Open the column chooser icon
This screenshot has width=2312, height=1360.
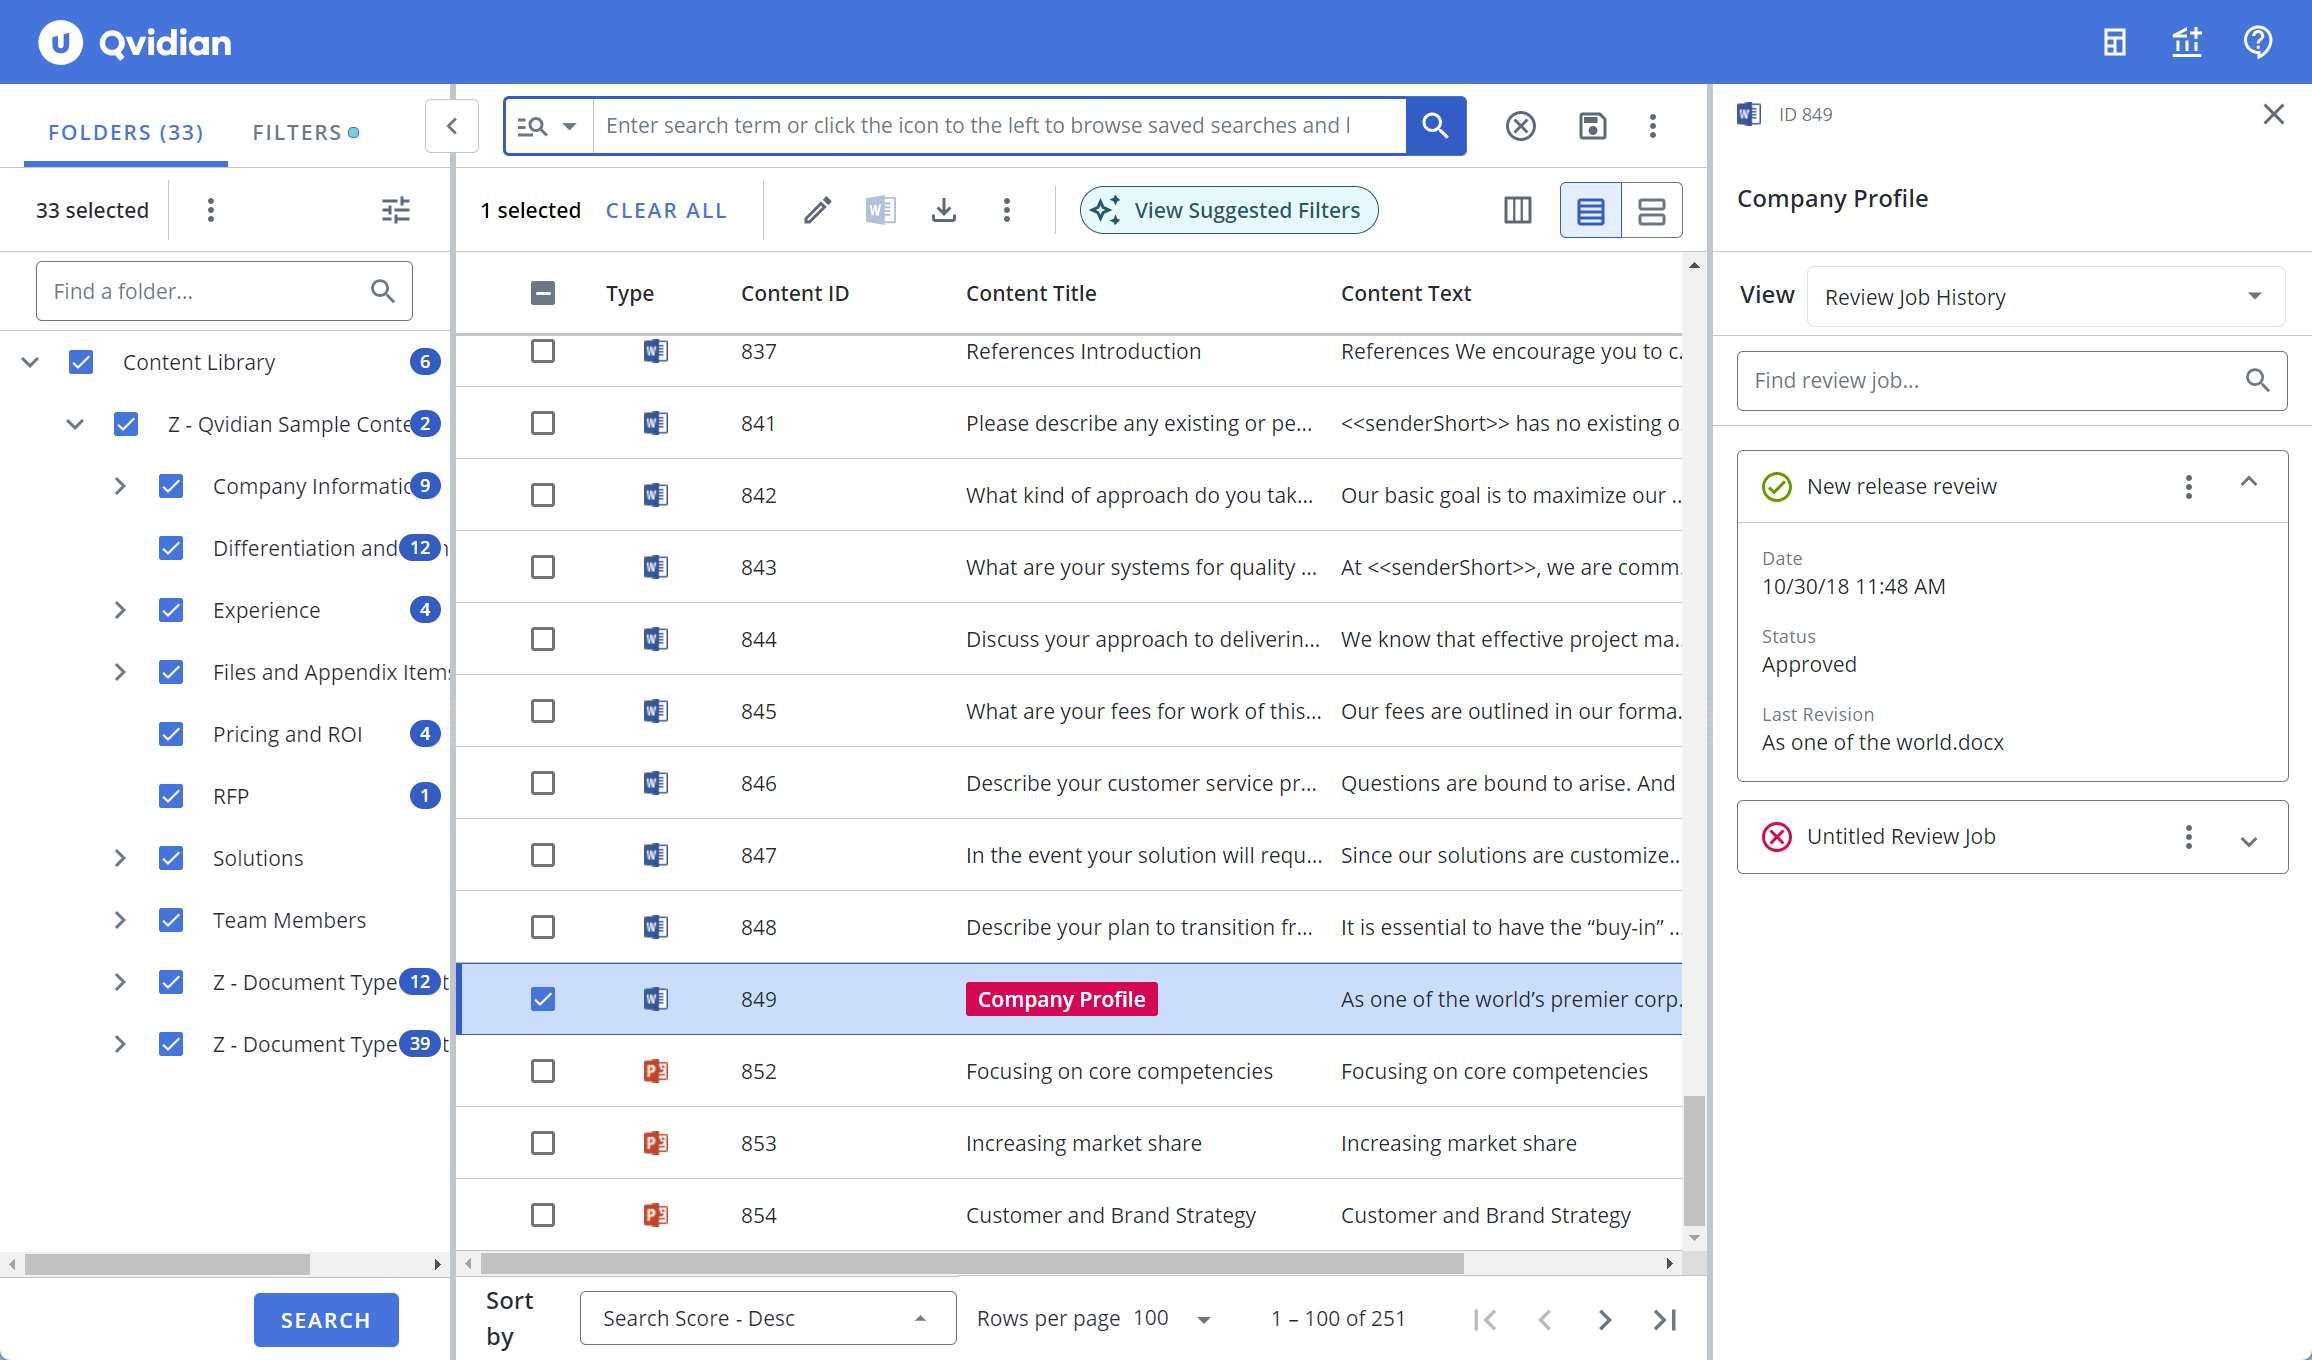point(1518,210)
